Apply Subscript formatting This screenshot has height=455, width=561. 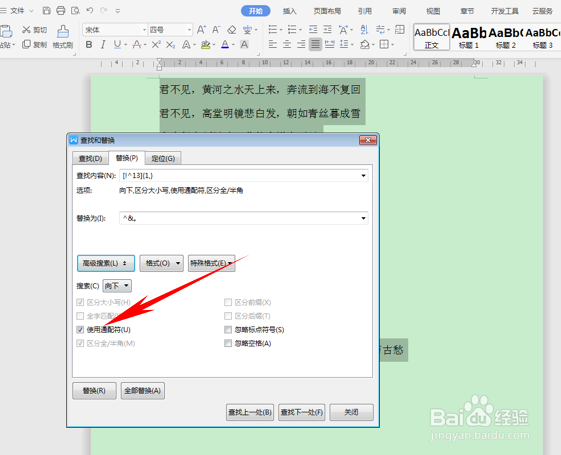click(171, 45)
